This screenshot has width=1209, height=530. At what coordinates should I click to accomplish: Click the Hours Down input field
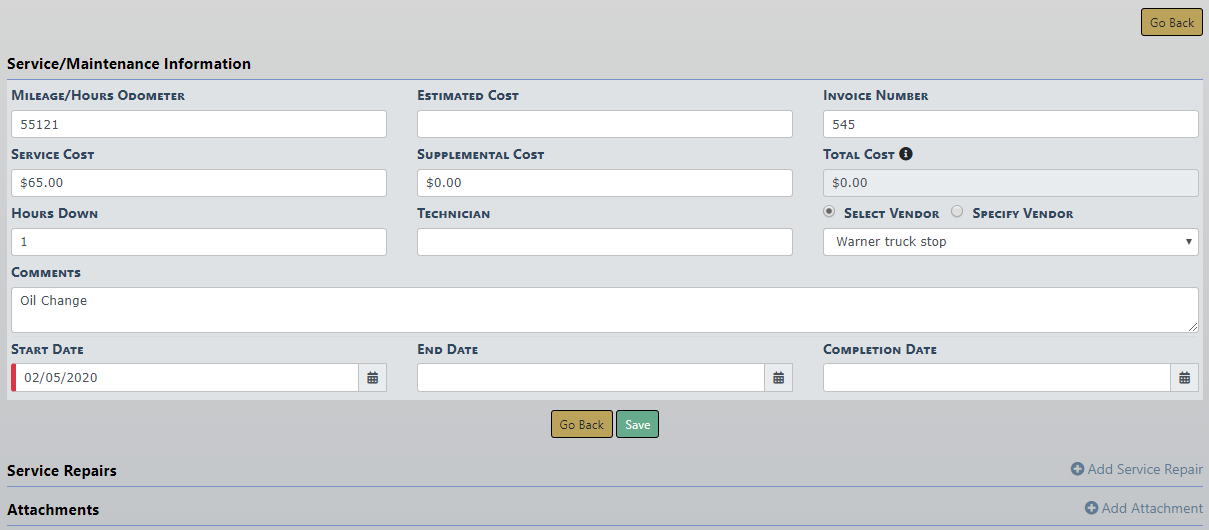[x=198, y=242]
